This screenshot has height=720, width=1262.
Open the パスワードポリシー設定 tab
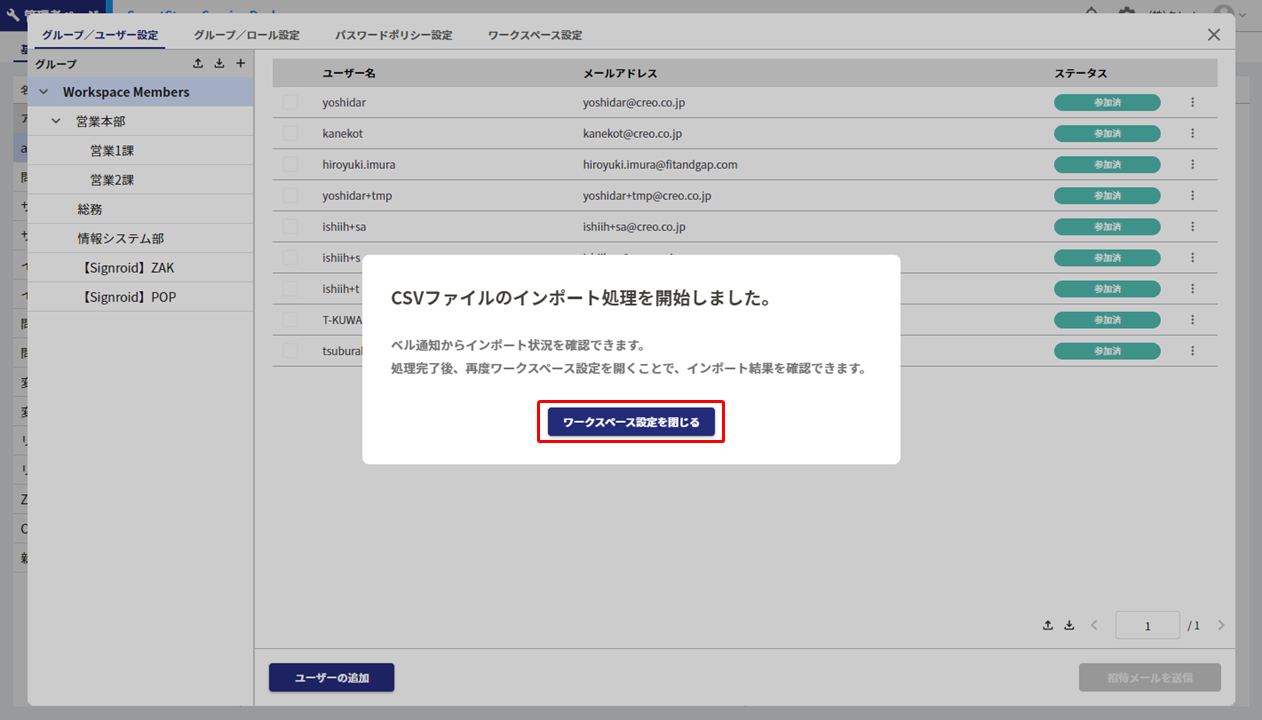tap(393, 35)
